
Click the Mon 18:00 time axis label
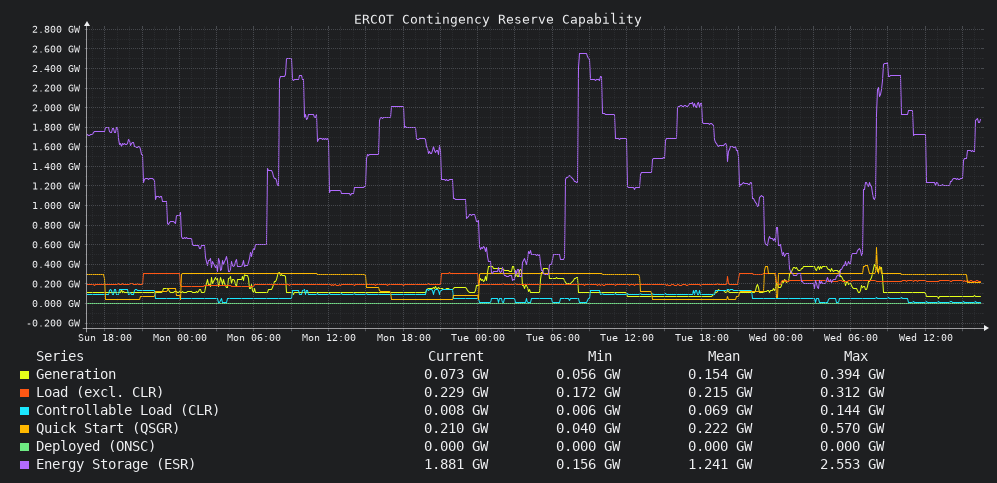click(403, 338)
